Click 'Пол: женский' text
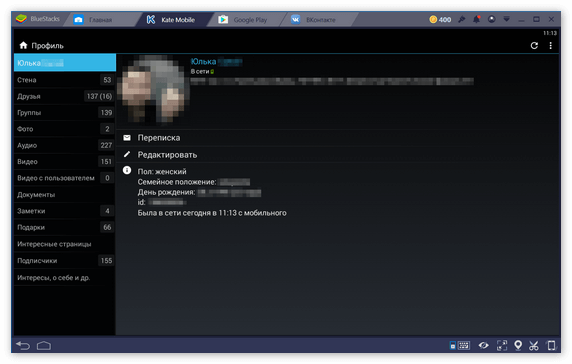Viewport: 572px width, 364px height. 162,171
